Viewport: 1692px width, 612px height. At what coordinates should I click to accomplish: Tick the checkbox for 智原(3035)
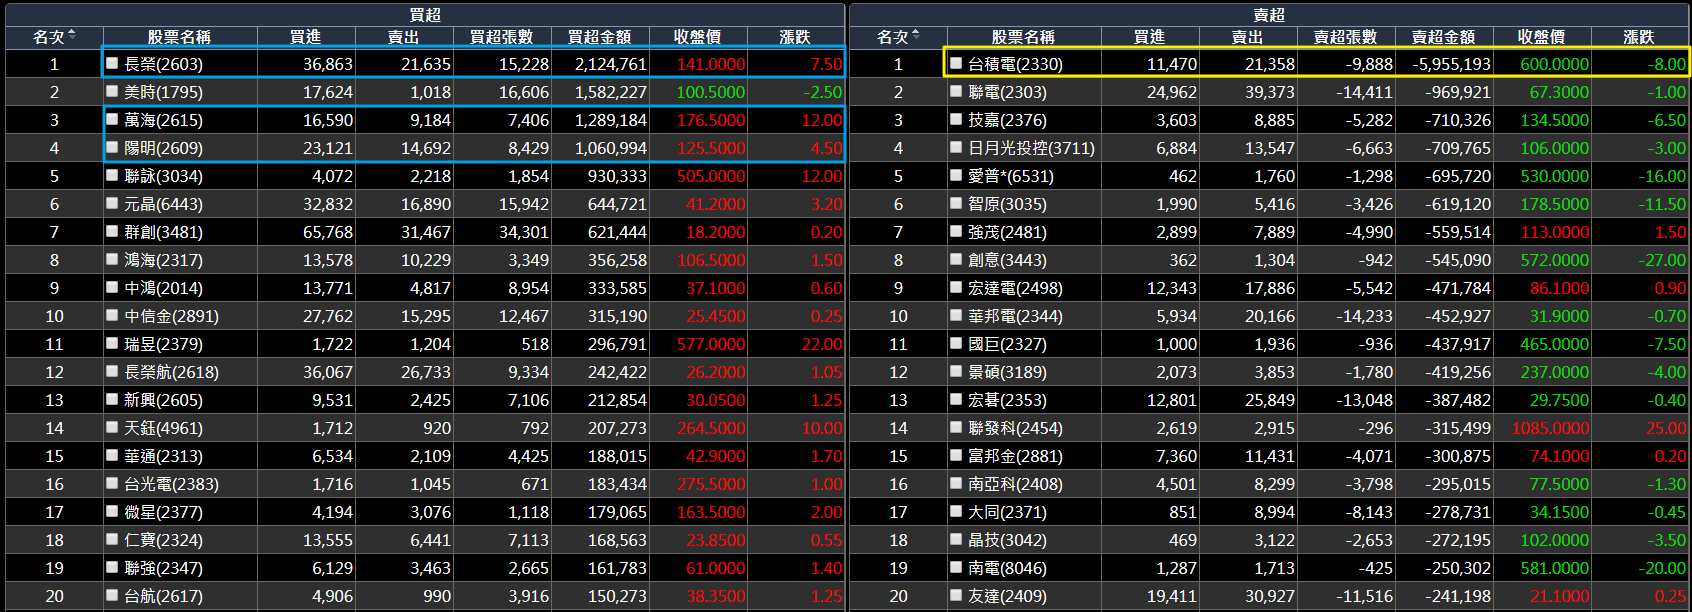[957, 203]
